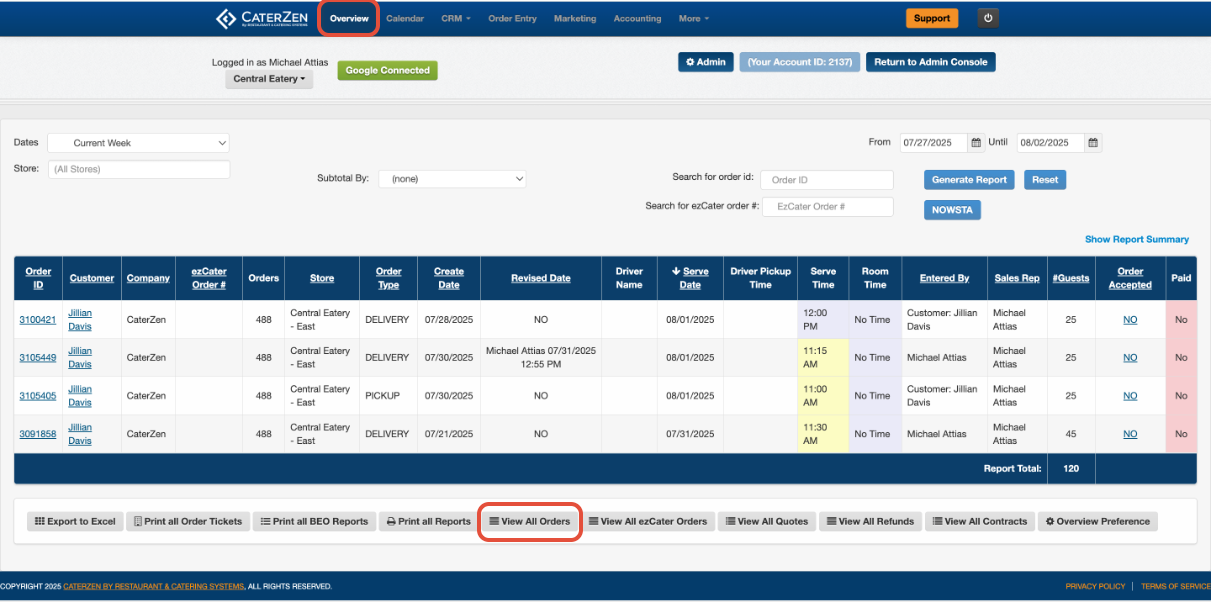This screenshot has height=602, width=1211.
Task: Click View All Contracts
Action: pos(979,522)
